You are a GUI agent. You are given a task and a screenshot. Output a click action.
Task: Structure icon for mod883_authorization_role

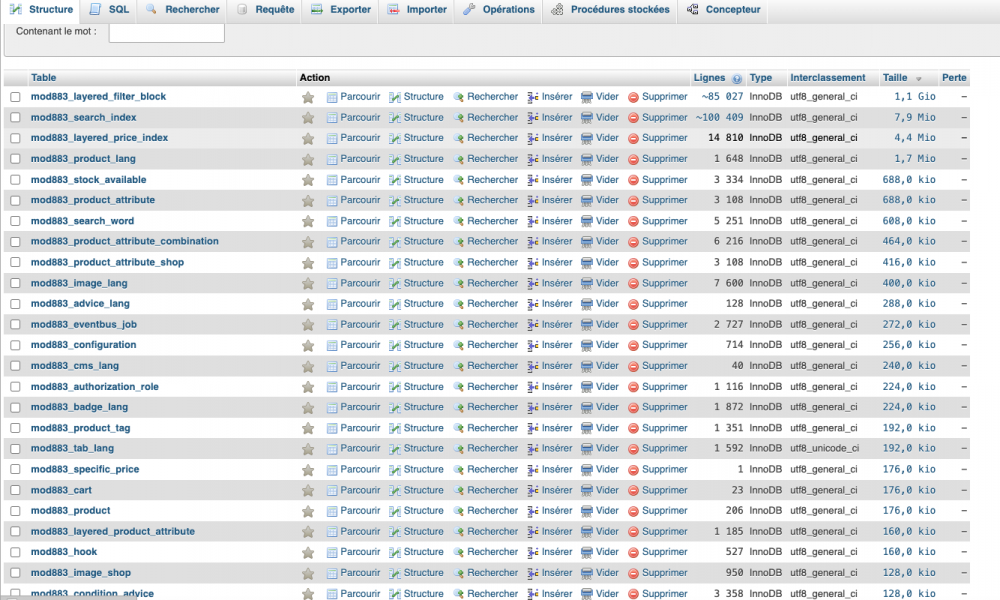[395, 388]
